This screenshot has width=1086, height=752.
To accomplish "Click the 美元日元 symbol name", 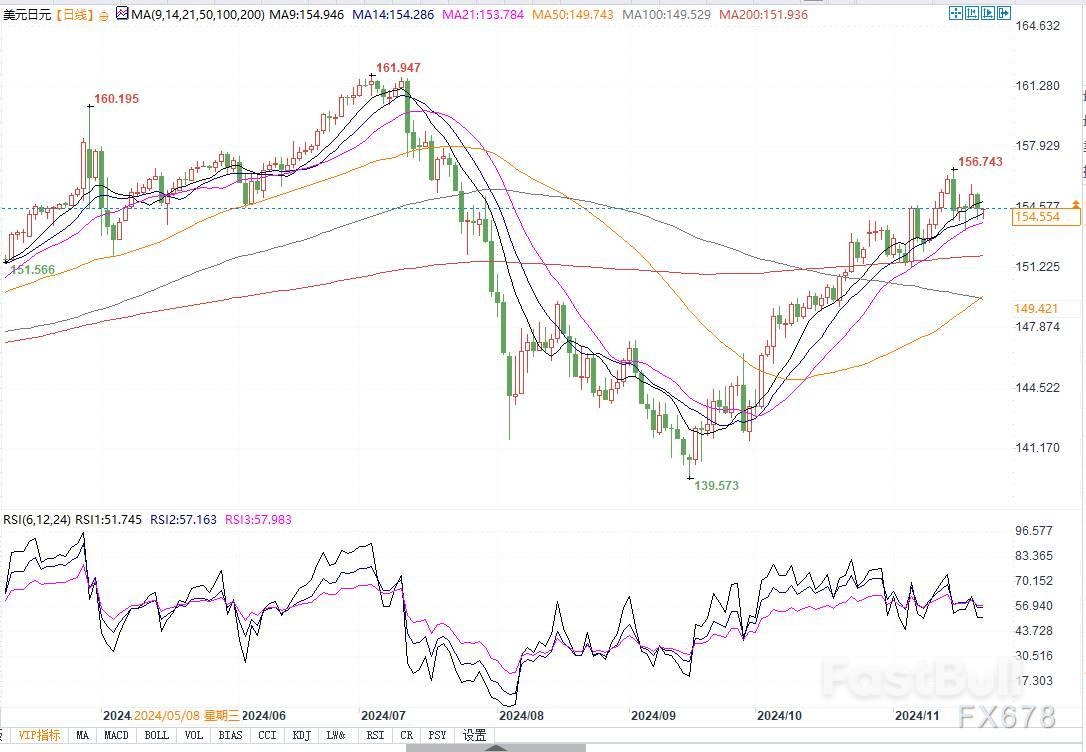I will [x=27, y=15].
